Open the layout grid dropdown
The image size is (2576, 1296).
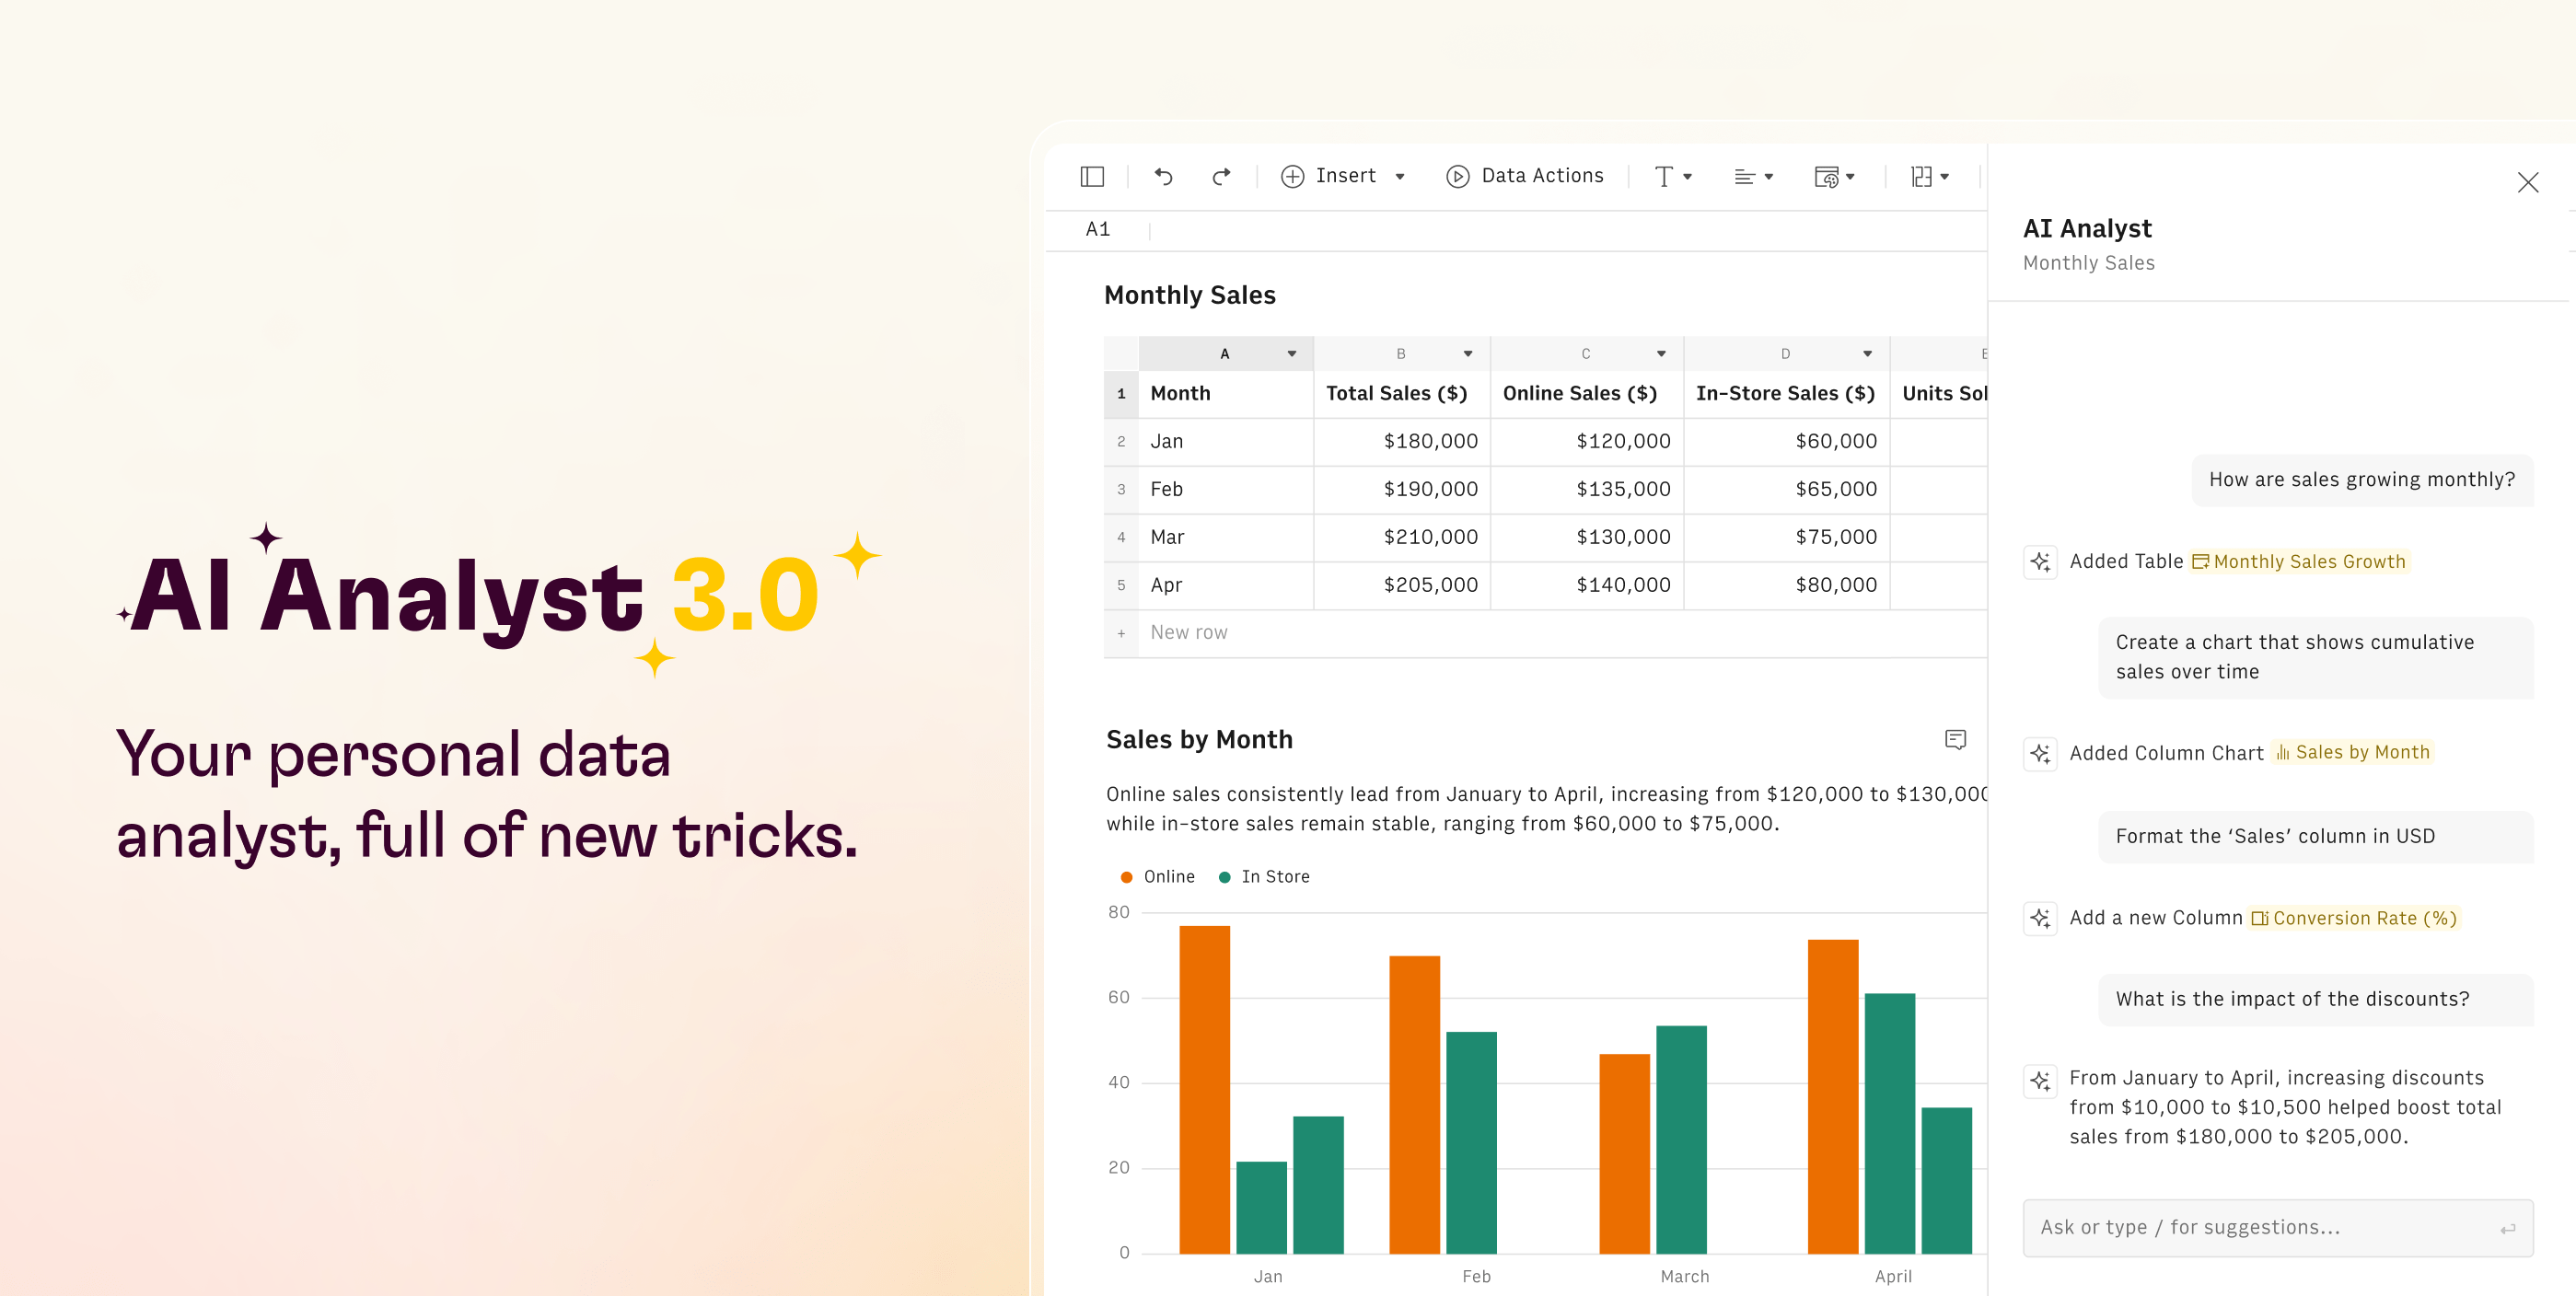click(1930, 177)
